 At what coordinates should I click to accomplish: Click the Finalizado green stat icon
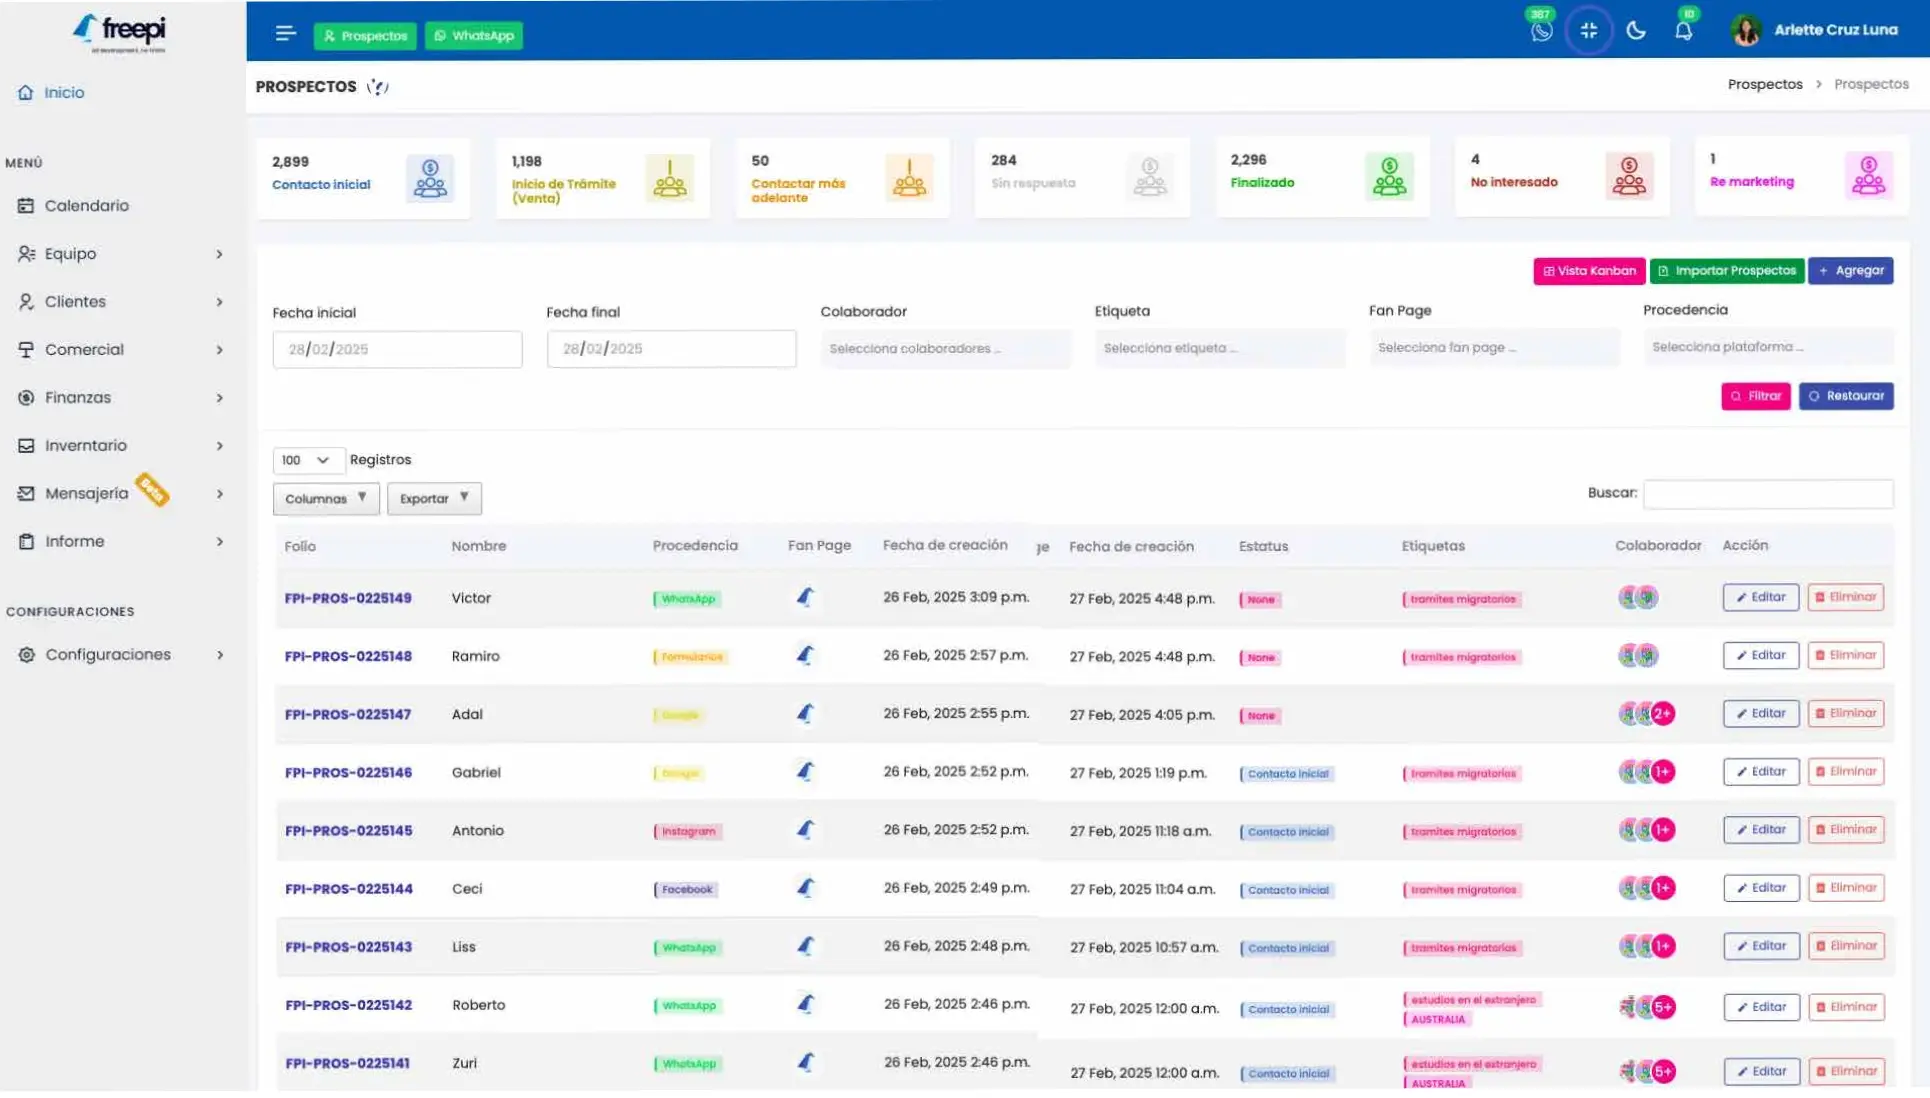click(x=1389, y=177)
